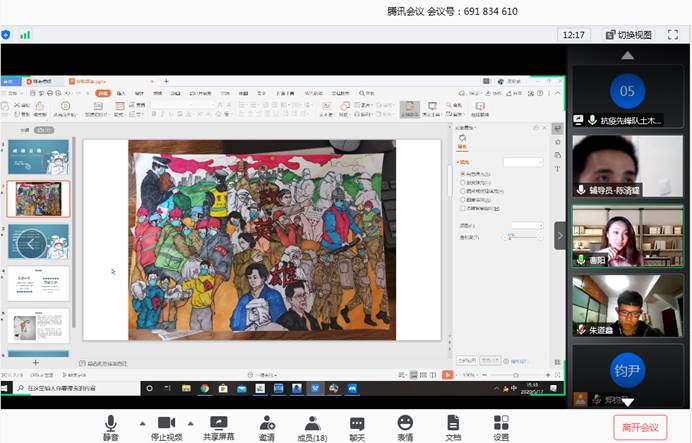
Task: Select the clock slide thumbnail
Action: click(x=38, y=241)
